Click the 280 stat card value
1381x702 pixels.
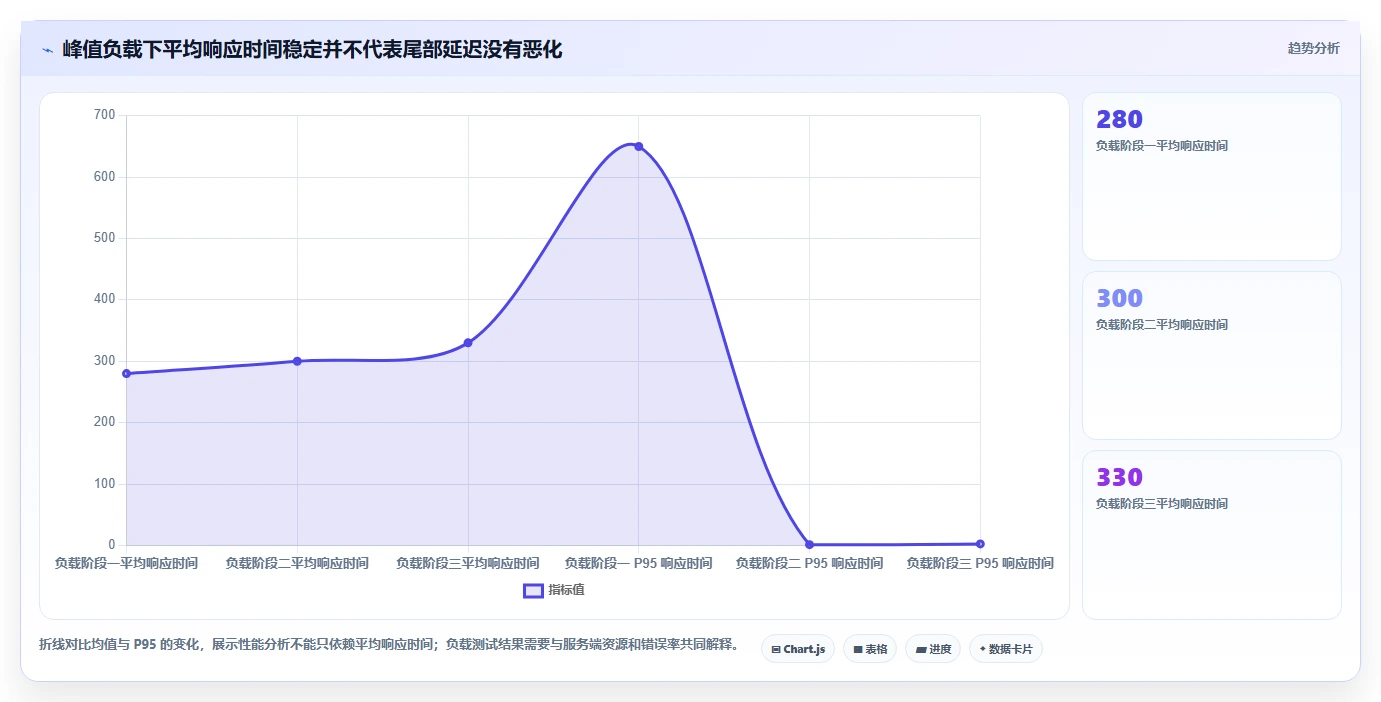pyautogui.click(x=1119, y=120)
